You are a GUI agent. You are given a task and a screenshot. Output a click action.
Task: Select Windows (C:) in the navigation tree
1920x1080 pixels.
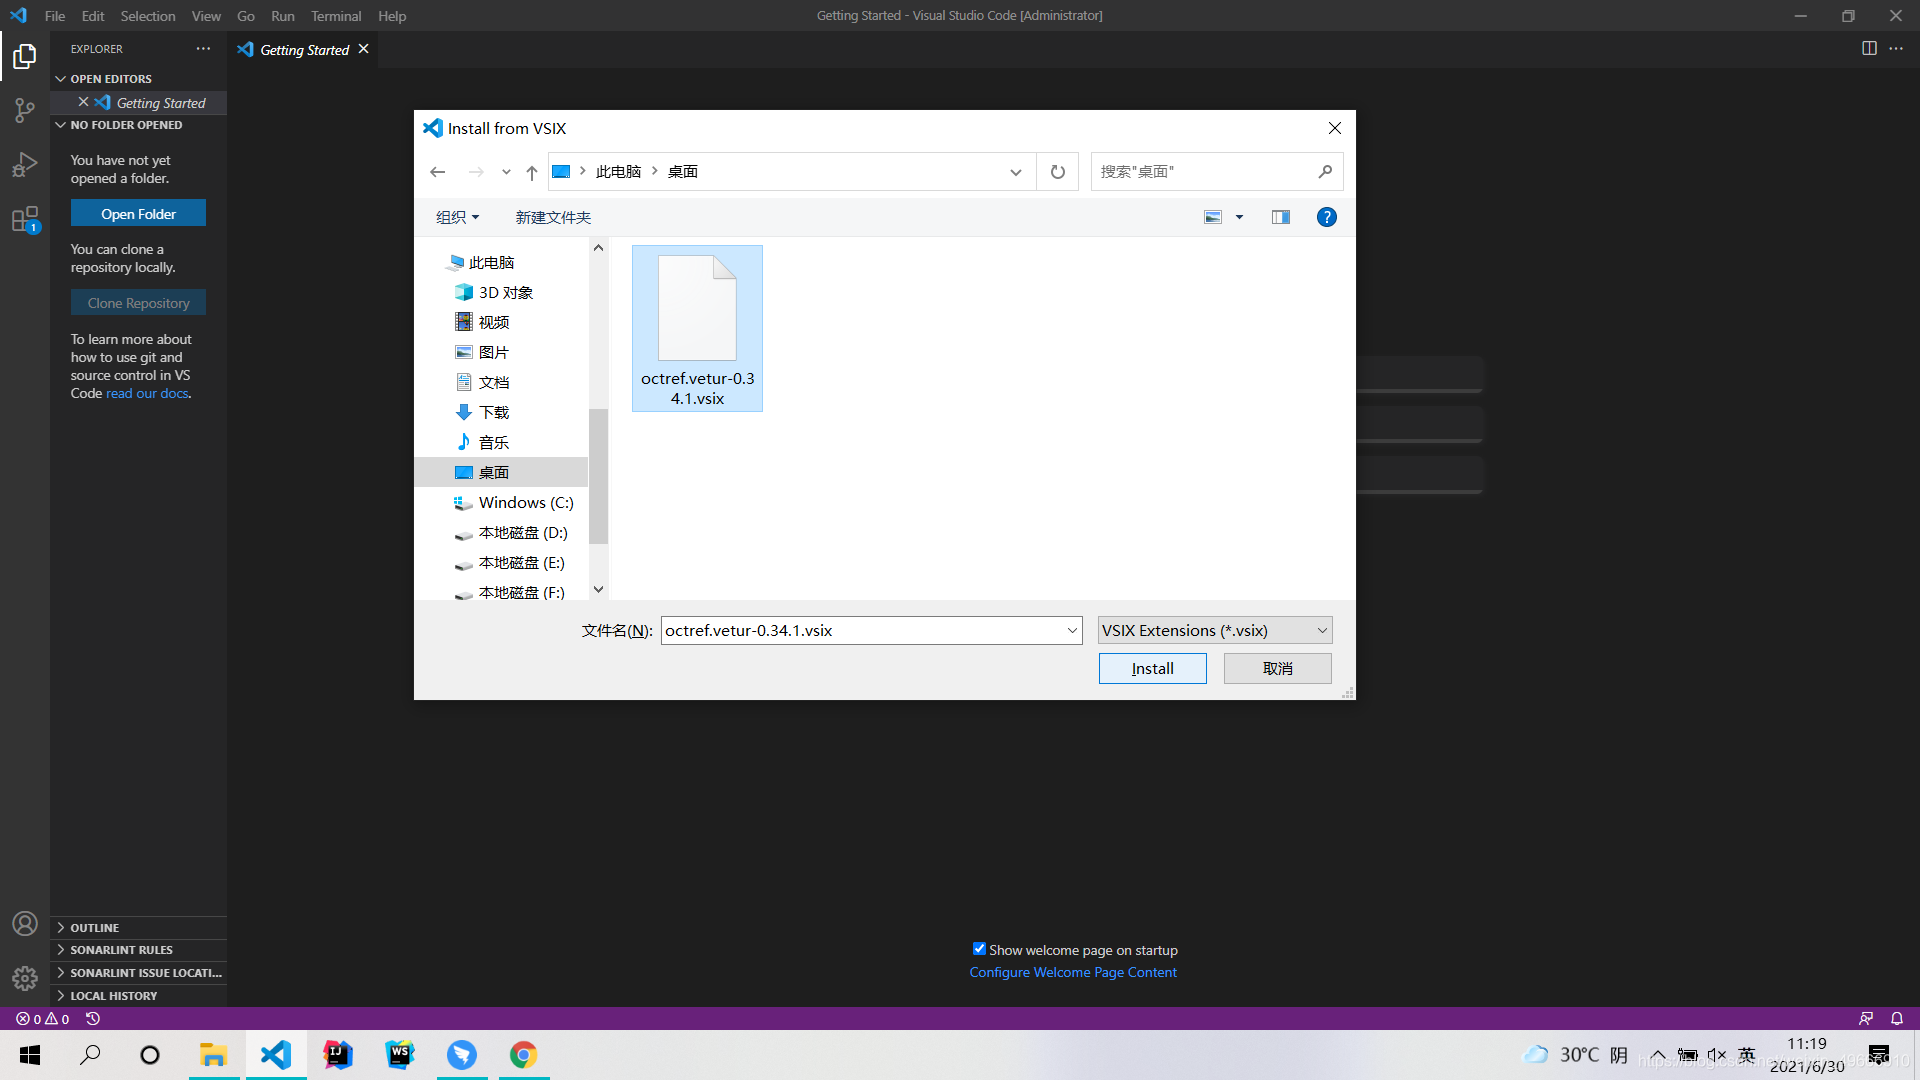(x=525, y=502)
